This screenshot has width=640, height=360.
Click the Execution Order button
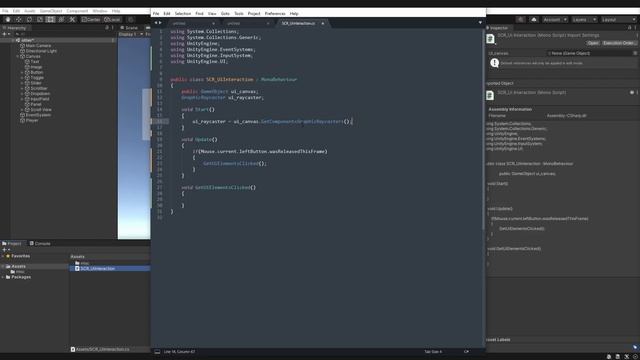click(619, 43)
